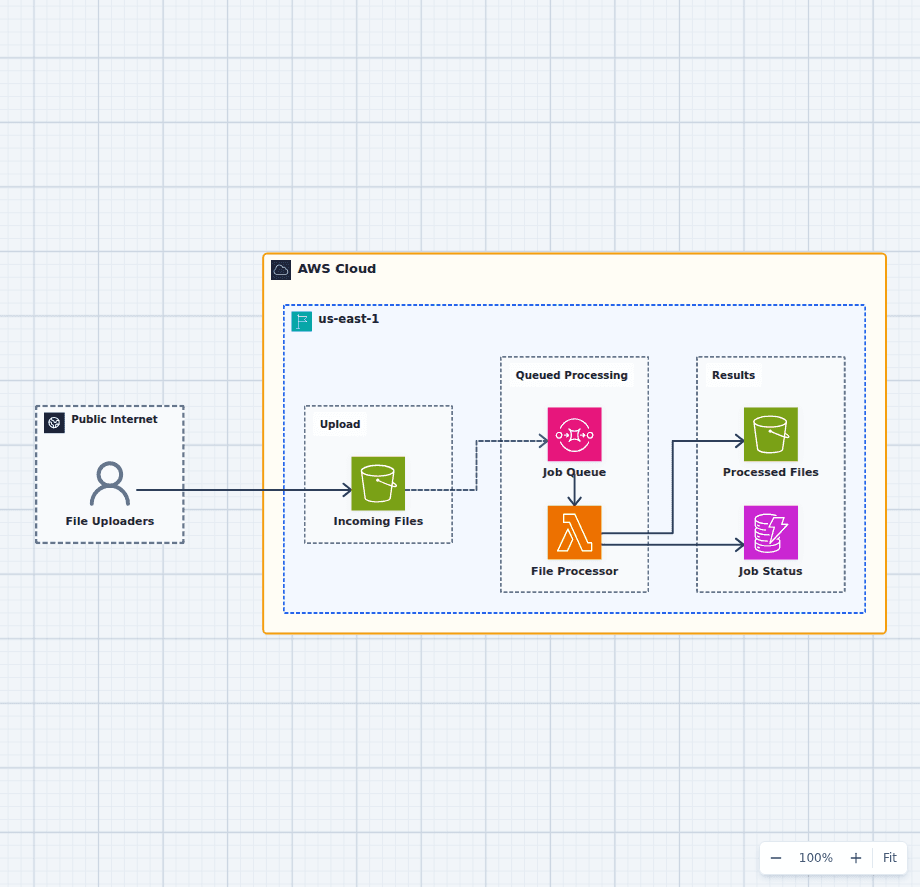Click the Incoming Files S3 bucket icon
Viewport: 920px width, 887px height.
pyautogui.click(x=378, y=483)
